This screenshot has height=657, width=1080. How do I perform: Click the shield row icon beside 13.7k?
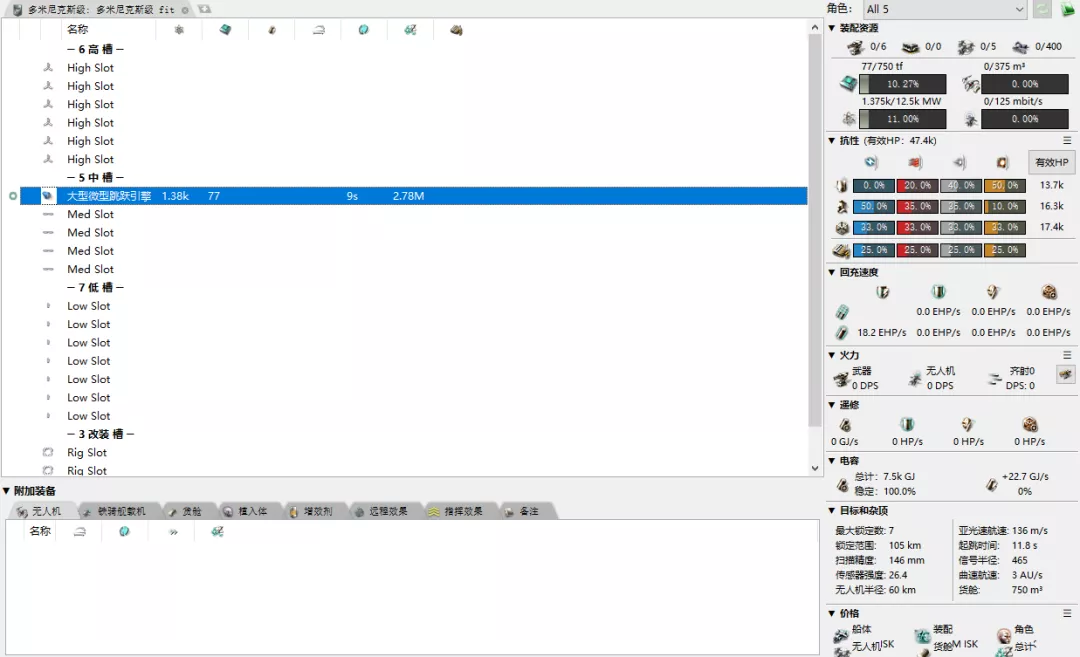click(x=842, y=185)
